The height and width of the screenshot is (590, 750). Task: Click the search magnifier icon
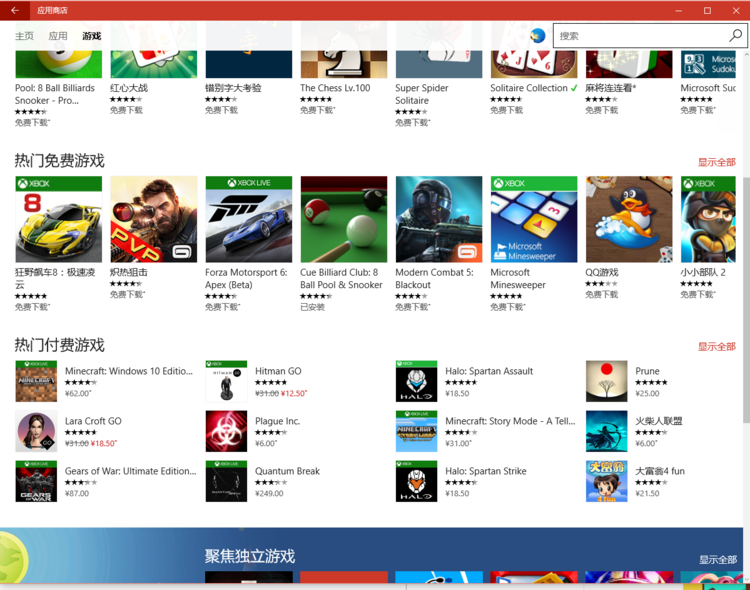click(735, 35)
